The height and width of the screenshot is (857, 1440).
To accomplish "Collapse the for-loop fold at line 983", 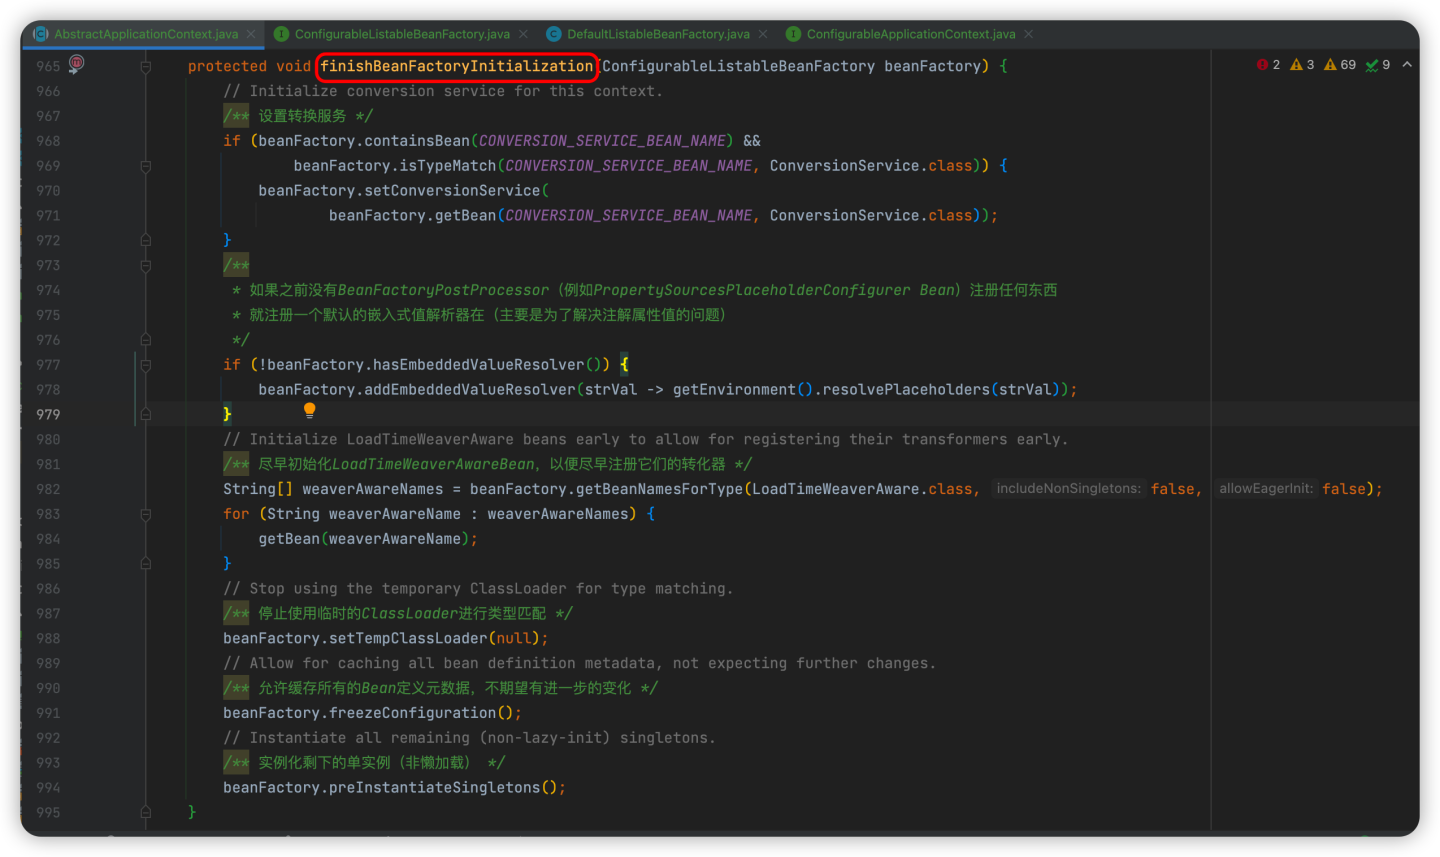I will pyautogui.click(x=145, y=514).
